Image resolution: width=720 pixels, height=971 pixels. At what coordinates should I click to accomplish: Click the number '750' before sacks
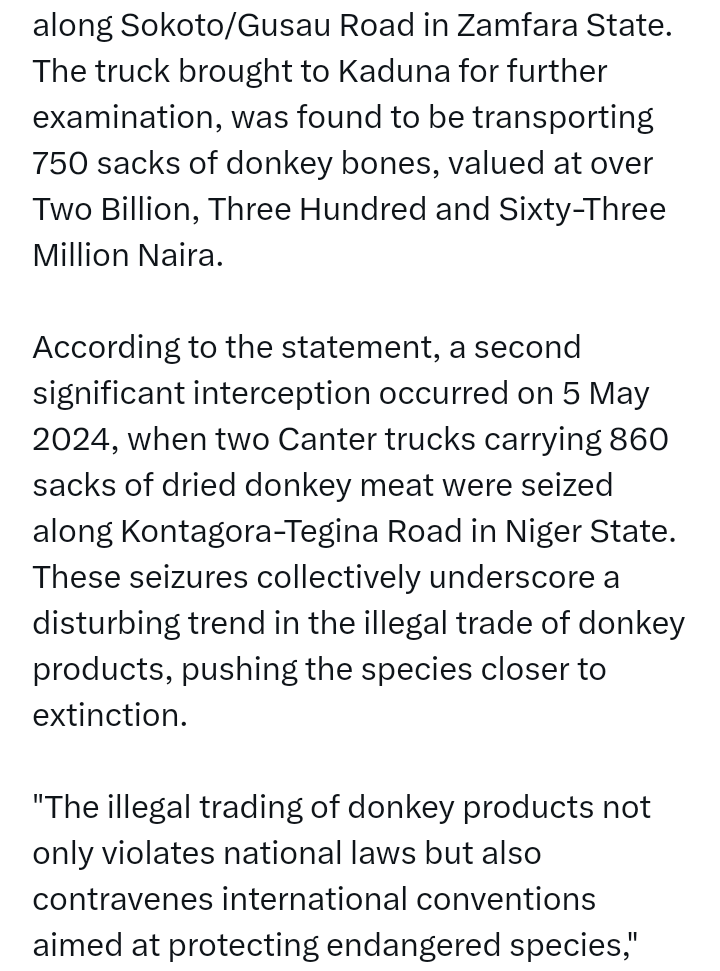click(x=60, y=163)
